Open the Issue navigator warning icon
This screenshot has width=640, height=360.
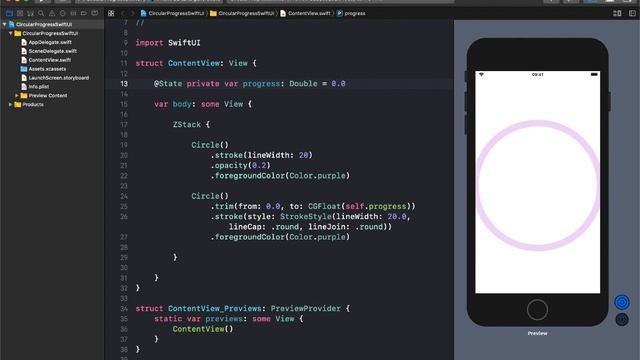52,13
